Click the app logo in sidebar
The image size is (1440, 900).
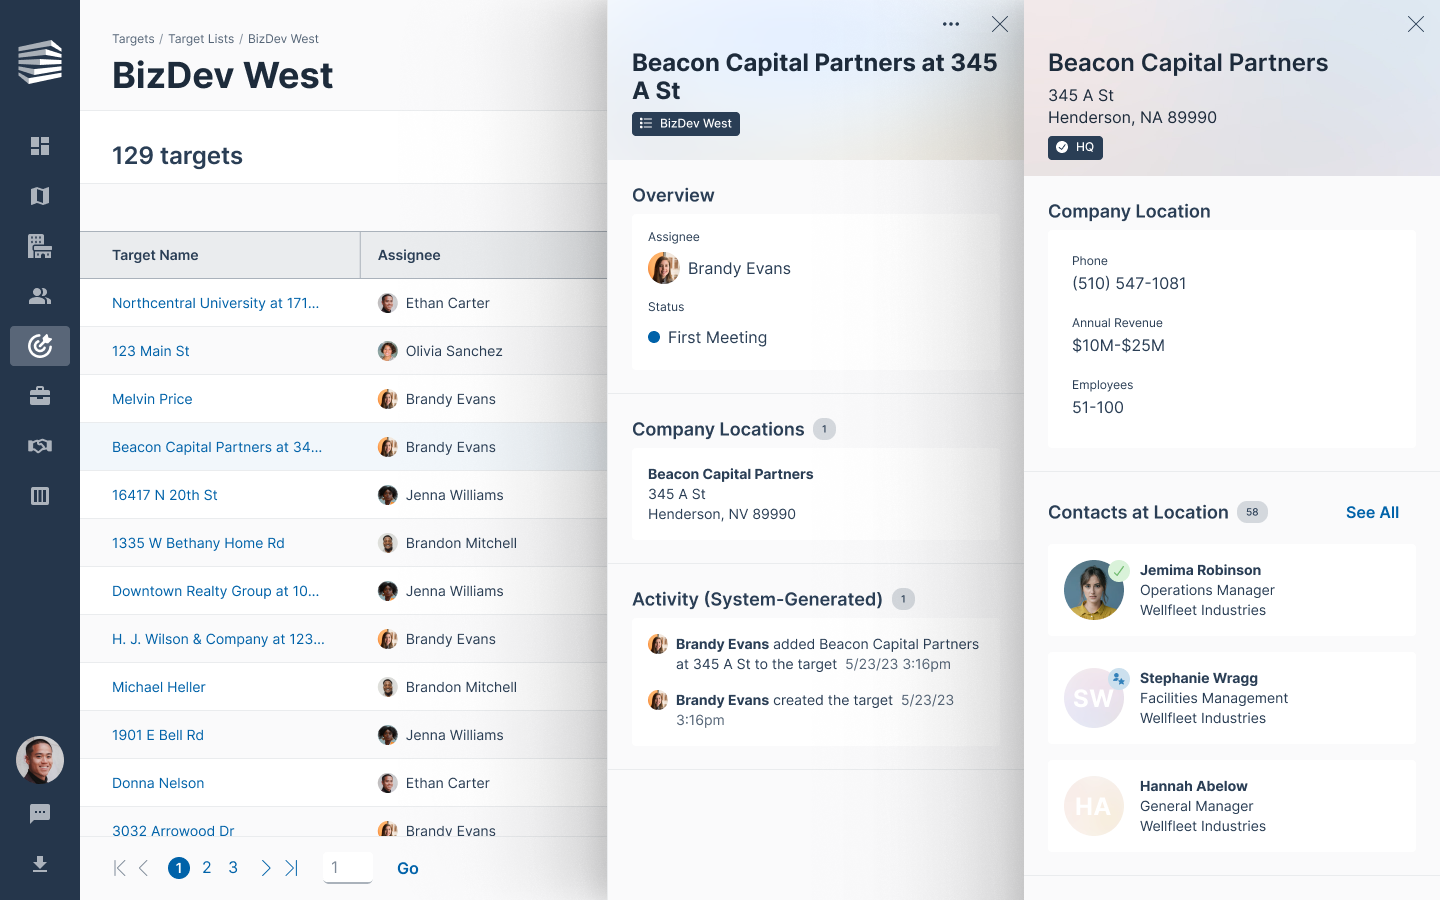(x=40, y=62)
